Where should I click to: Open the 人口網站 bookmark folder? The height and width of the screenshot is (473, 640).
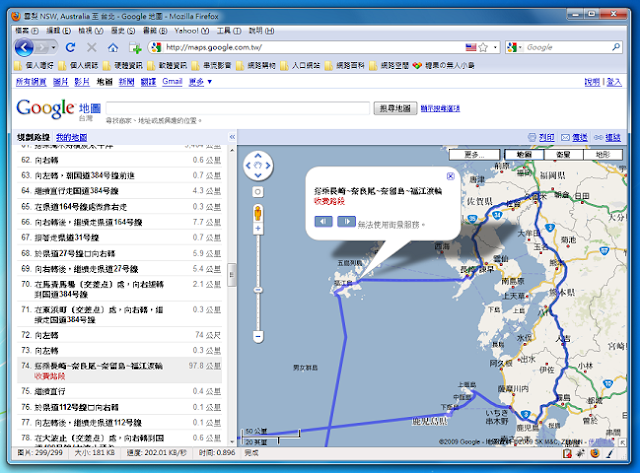click(300, 65)
